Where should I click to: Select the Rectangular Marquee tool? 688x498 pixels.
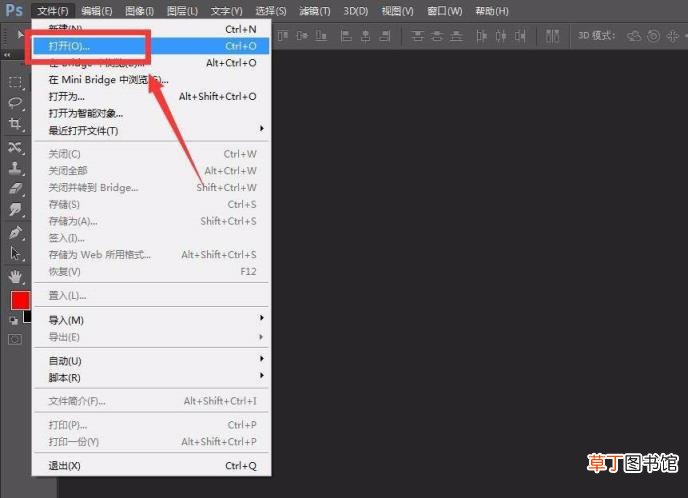click(x=16, y=82)
